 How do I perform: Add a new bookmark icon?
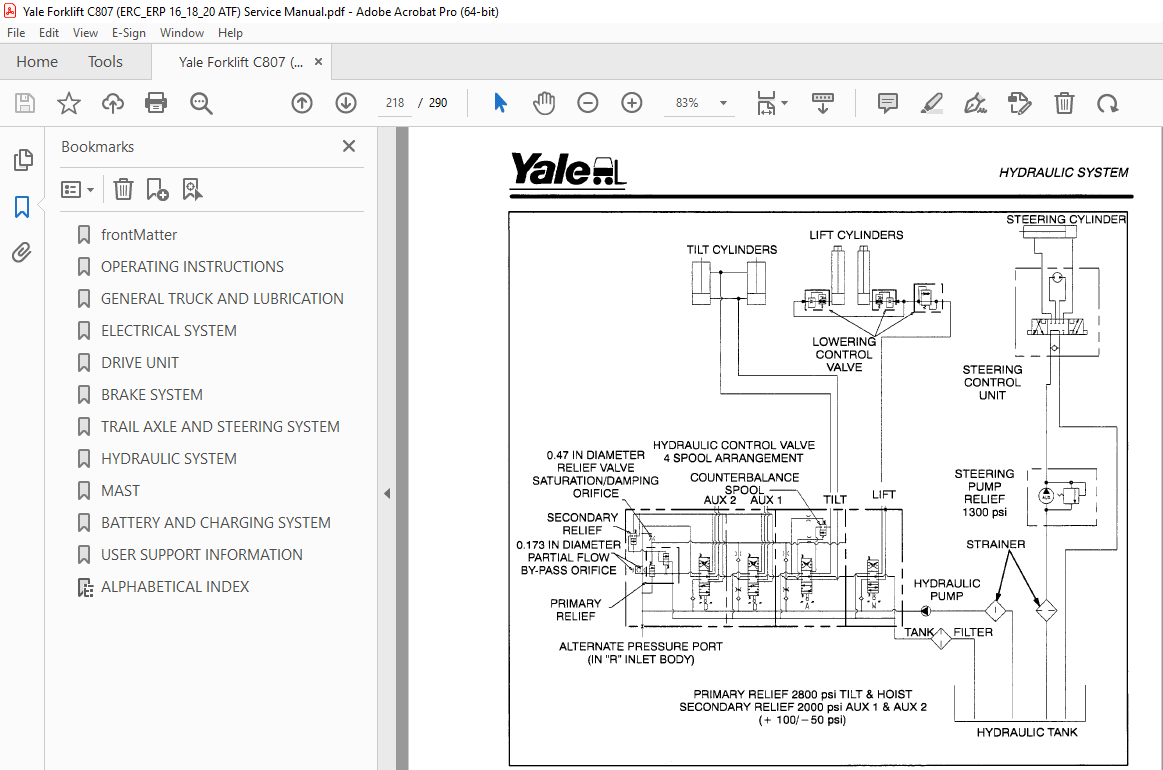pos(157,190)
